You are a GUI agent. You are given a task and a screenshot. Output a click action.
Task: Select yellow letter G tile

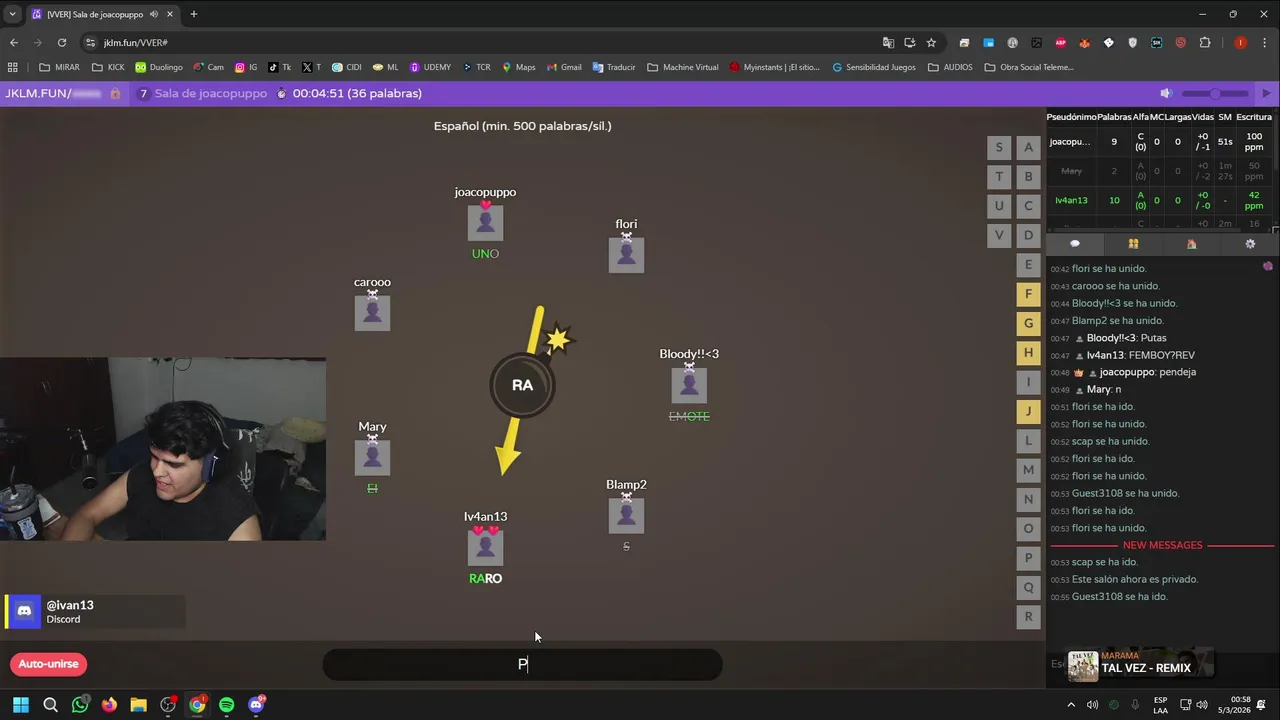click(x=1028, y=323)
